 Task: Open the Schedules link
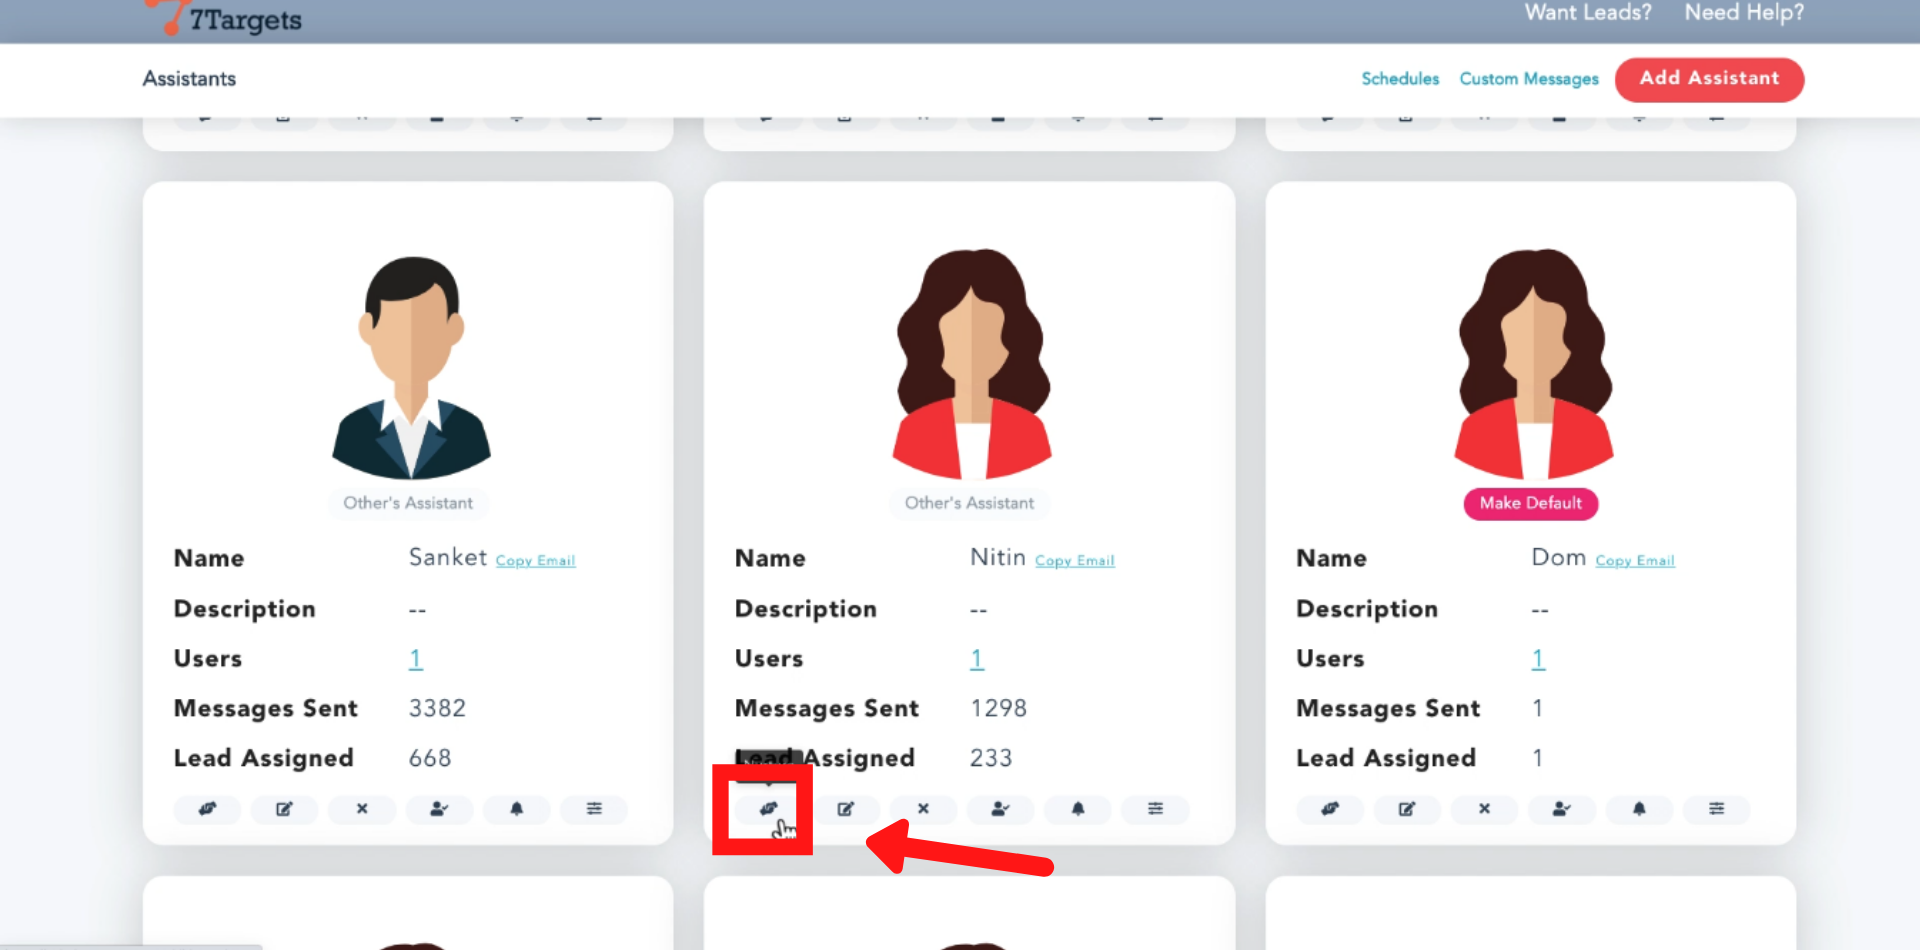(1400, 79)
